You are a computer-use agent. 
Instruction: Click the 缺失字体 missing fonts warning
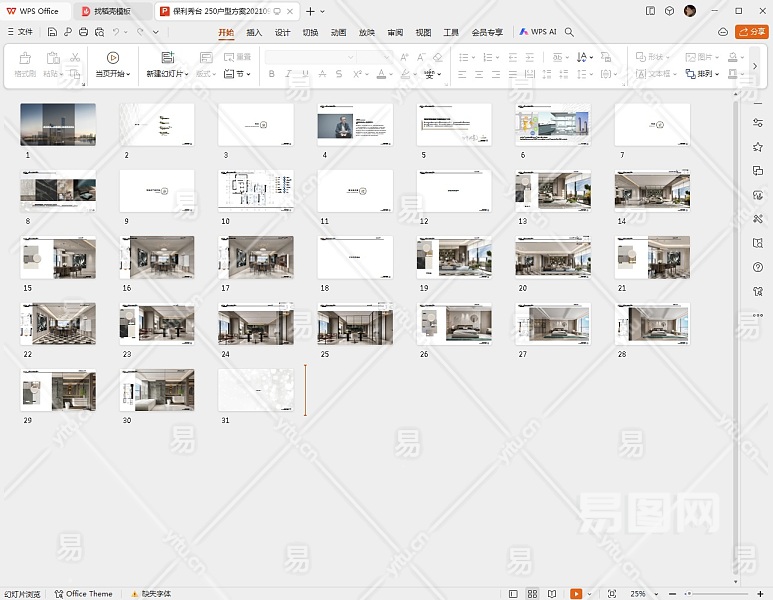pos(150,594)
